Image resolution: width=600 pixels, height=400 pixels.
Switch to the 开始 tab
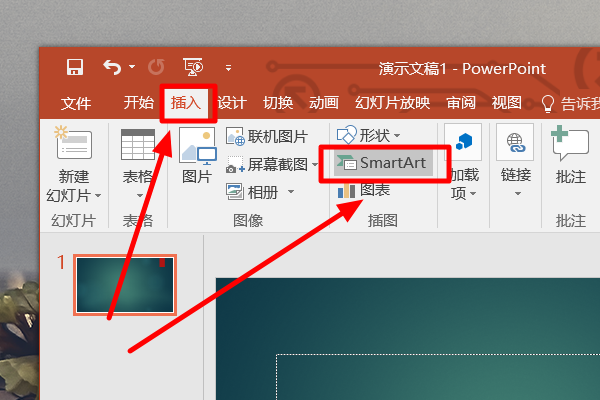tap(139, 103)
